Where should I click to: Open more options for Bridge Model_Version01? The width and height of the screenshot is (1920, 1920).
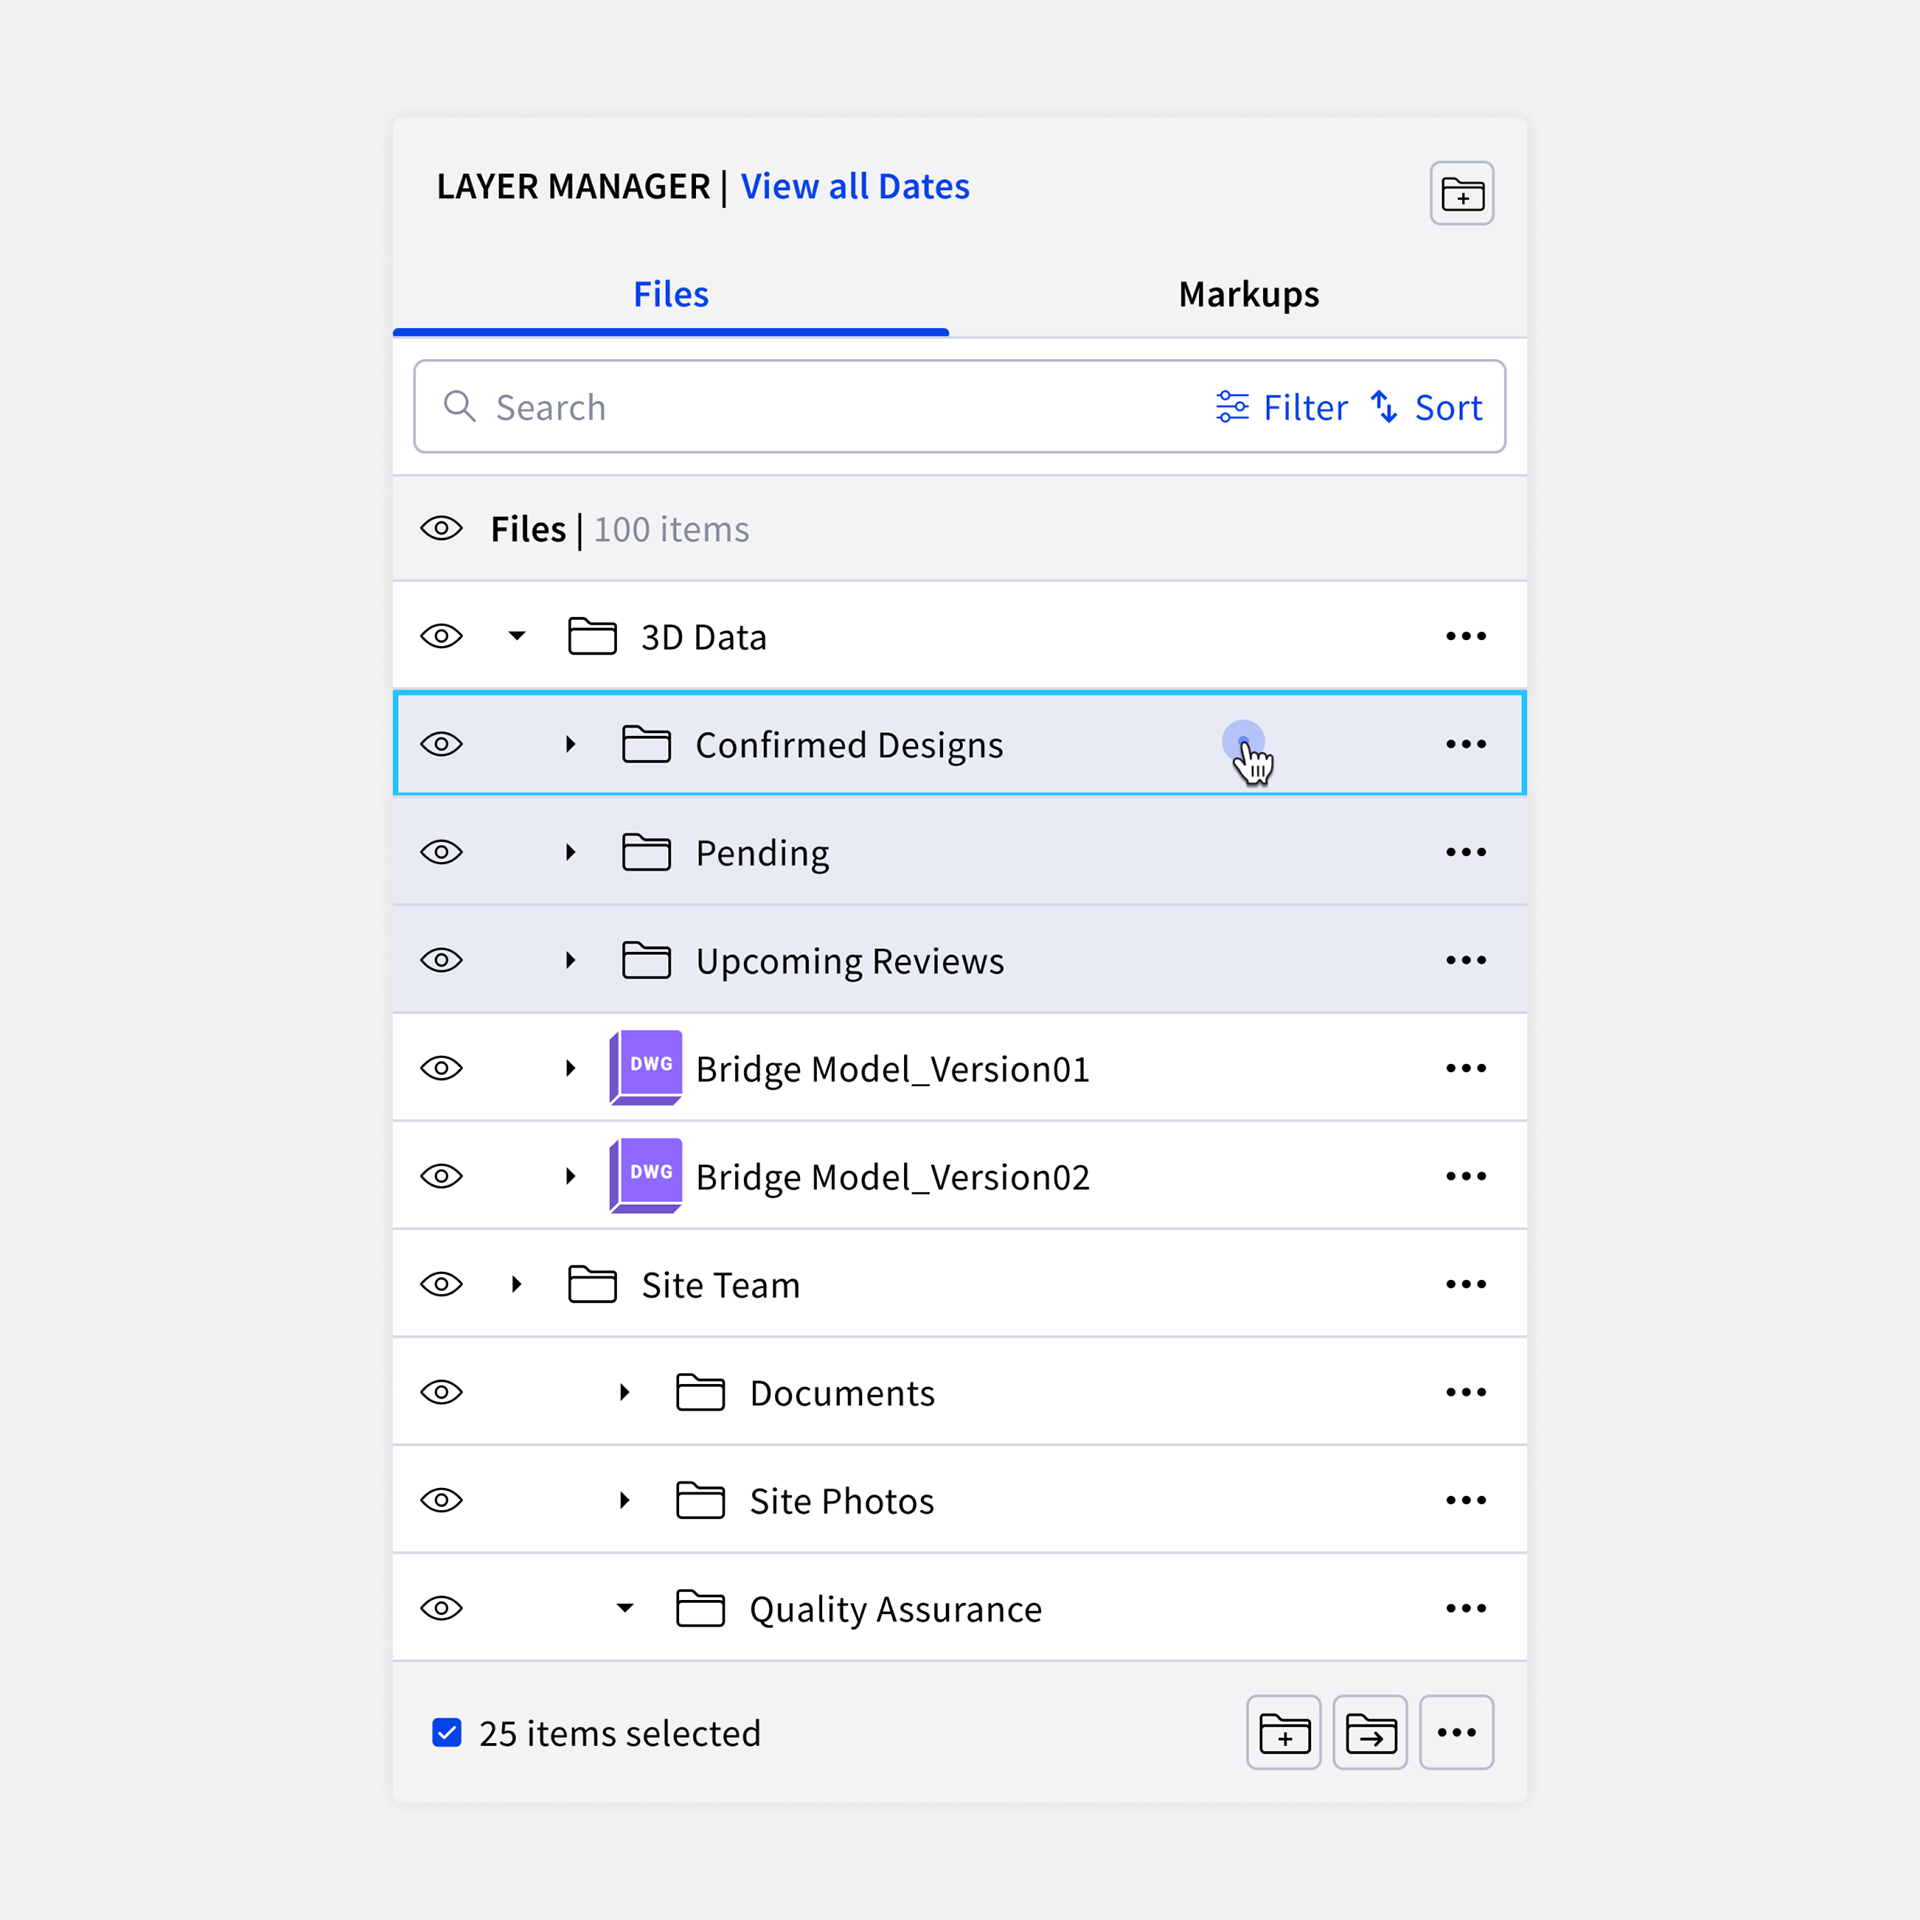pyautogui.click(x=1466, y=1068)
